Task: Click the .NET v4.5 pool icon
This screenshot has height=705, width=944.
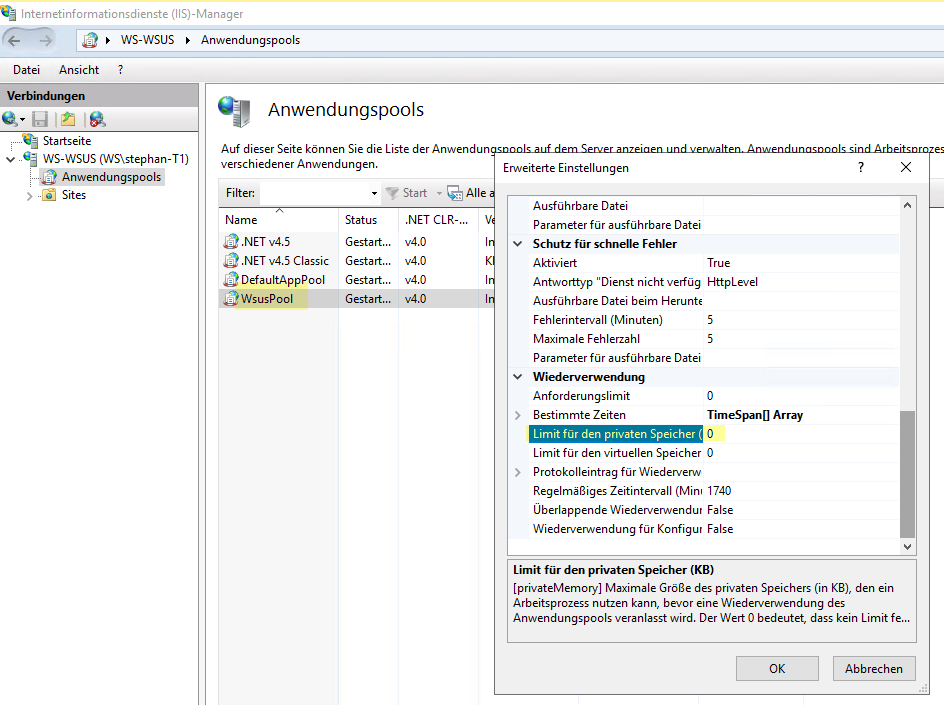Action: (x=231, y=241)
